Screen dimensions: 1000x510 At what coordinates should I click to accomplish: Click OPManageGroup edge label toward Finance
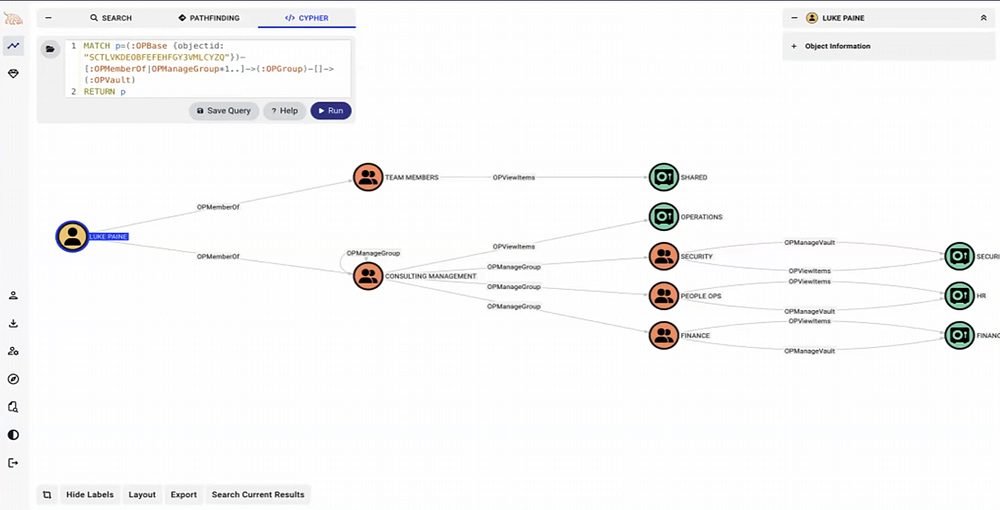(513, 307)
